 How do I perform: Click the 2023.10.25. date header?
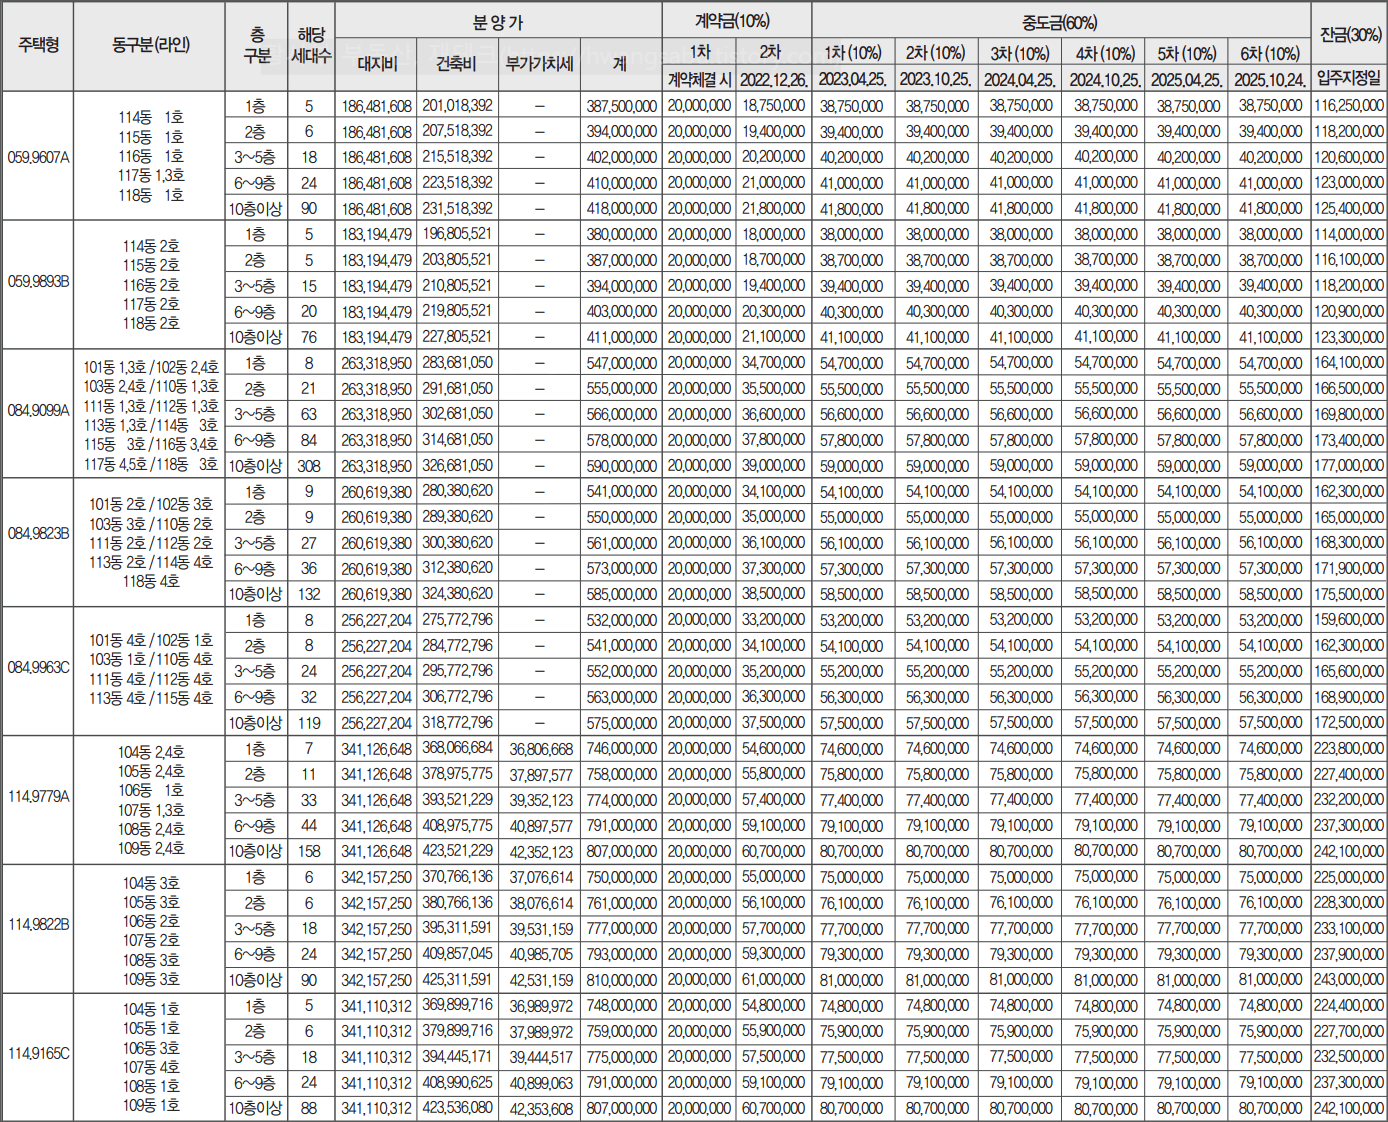(936, 79)
